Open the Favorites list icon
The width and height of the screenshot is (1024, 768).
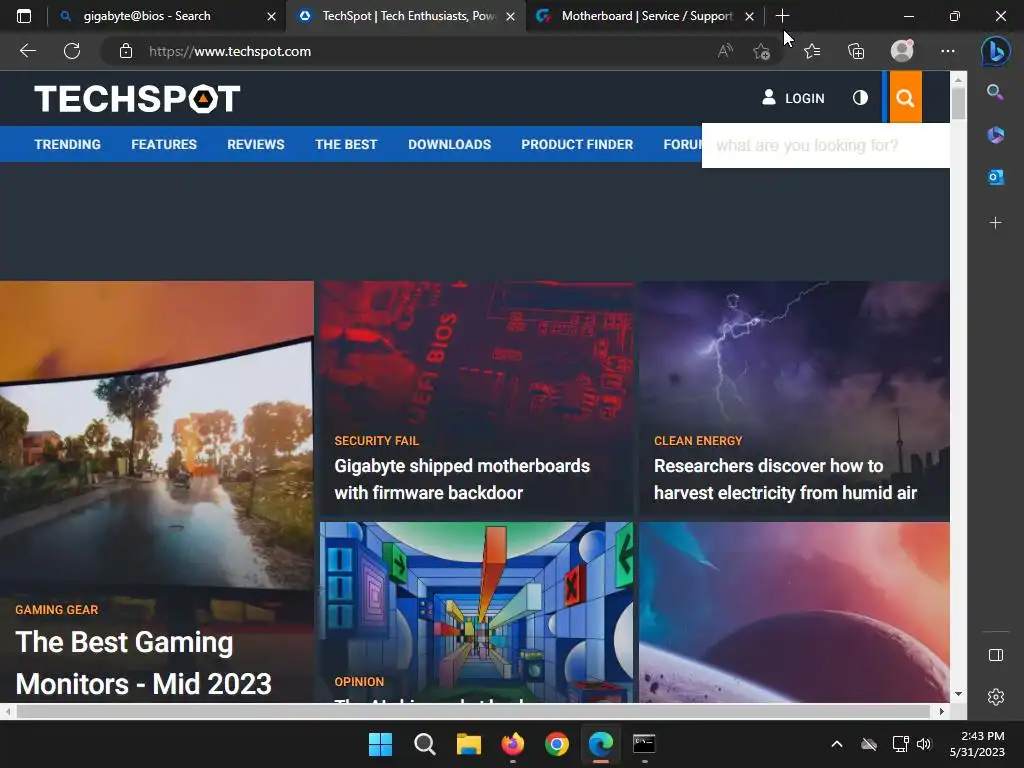[x=812, y=51]
